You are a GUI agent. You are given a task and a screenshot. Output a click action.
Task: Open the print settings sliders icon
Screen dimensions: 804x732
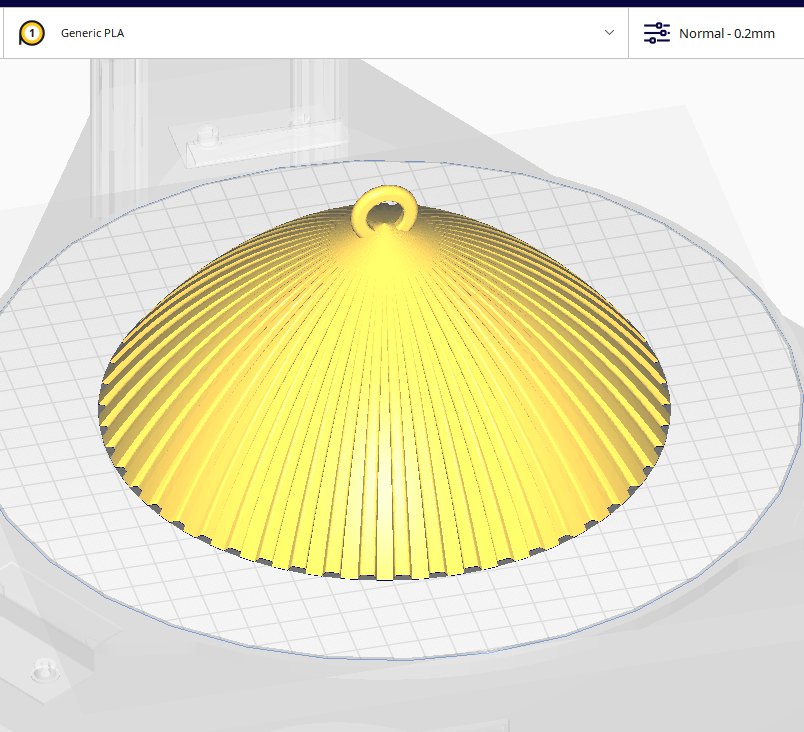click(x=657, y=33)
